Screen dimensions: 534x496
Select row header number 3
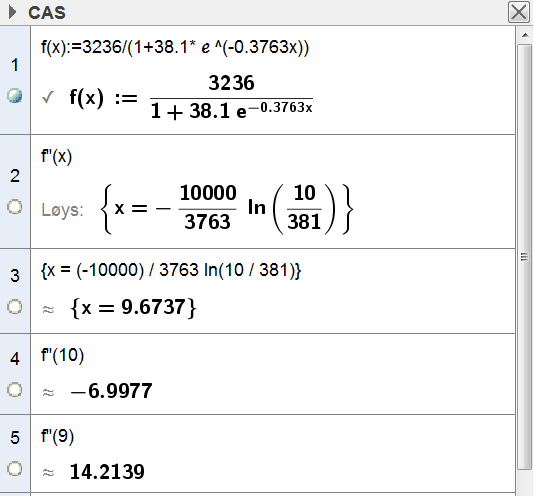click(15, 276)
